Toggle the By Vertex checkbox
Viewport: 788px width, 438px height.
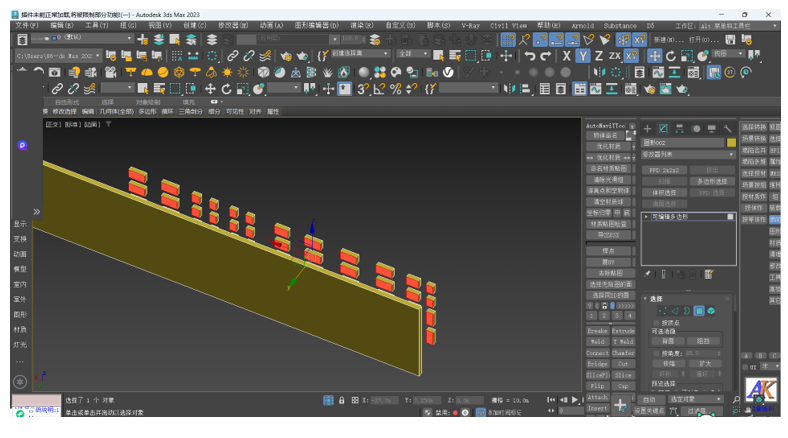tap(657, 322)
